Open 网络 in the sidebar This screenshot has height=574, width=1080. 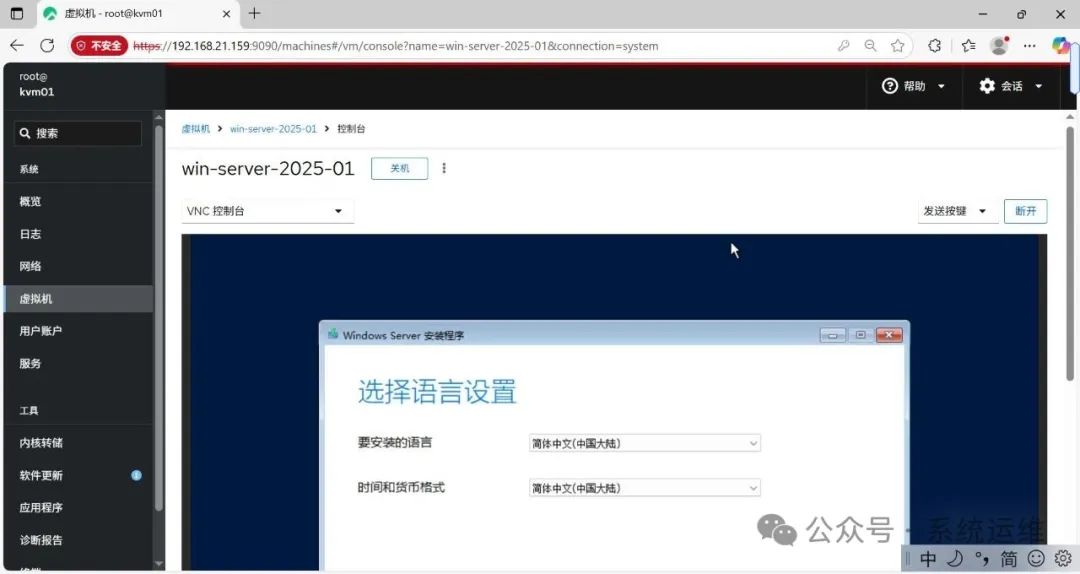click(78, 267)
